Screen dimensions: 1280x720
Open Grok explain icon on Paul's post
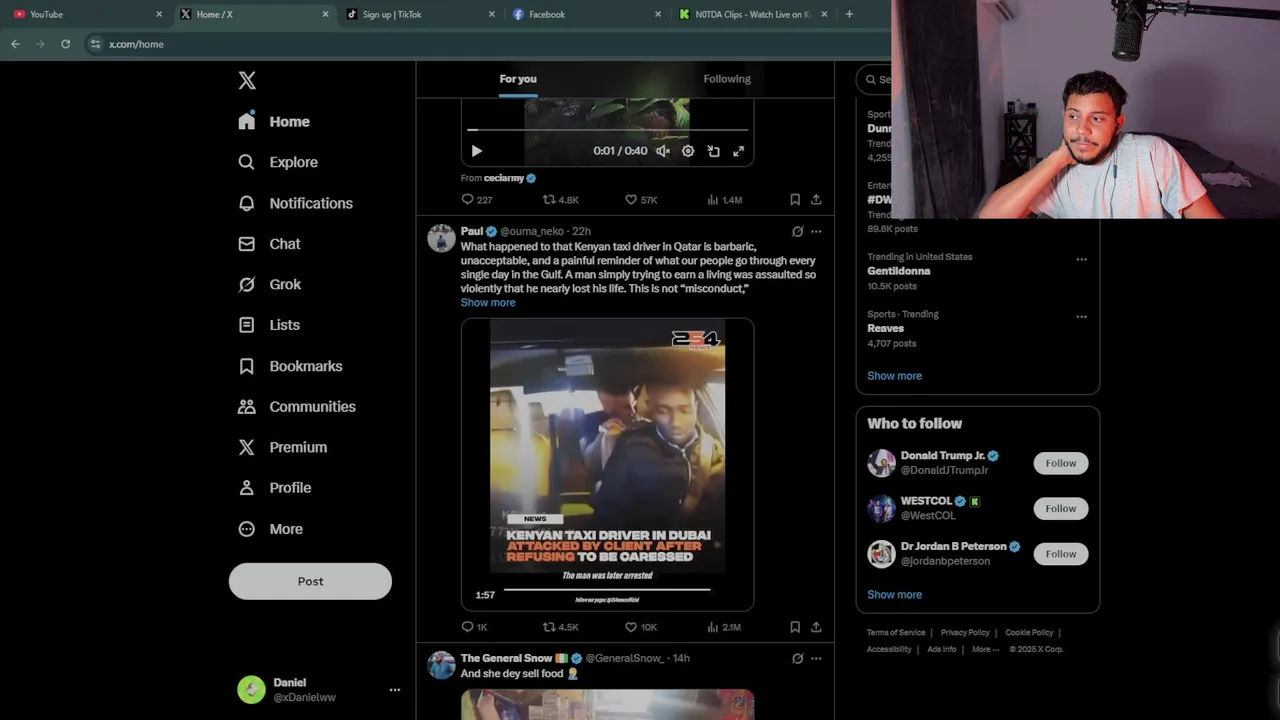[x=797, y=231]
